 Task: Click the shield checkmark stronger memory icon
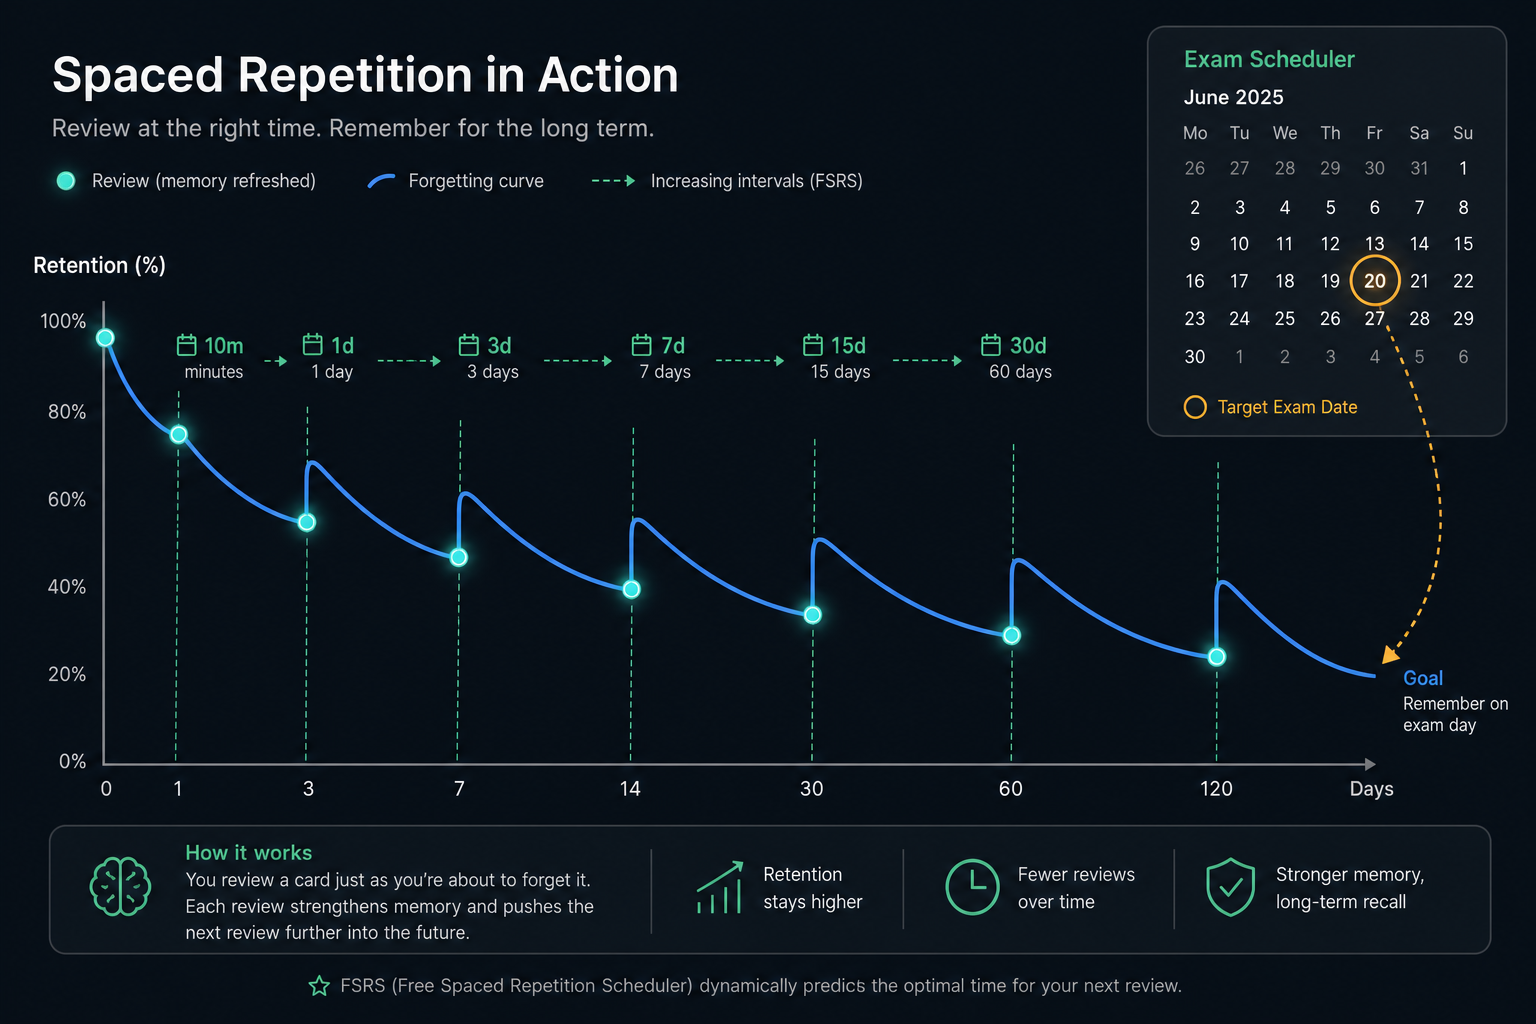tap(1230, 887)
